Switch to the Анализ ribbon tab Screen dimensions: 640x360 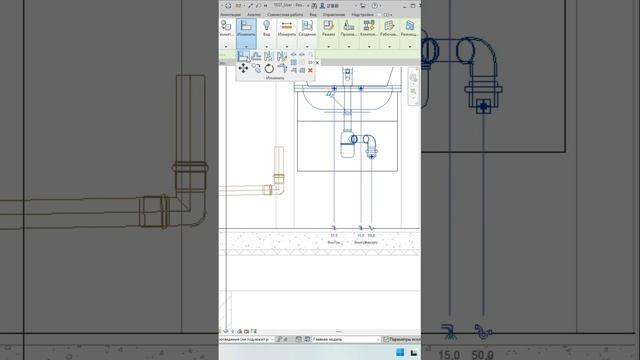pos(253,15)
